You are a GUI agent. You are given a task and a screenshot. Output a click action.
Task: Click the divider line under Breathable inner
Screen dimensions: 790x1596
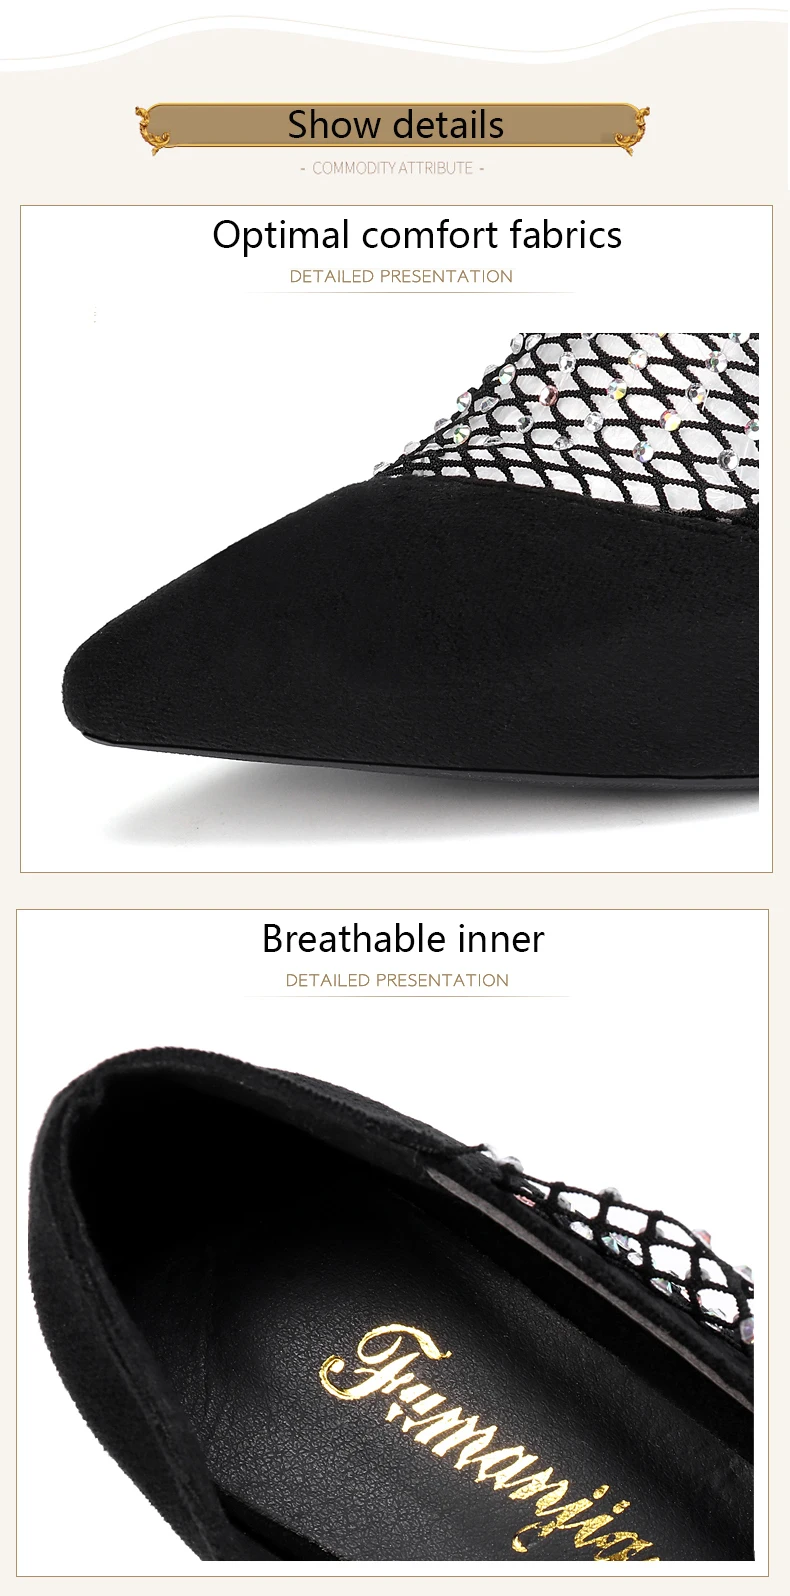(x=408, y=996)
